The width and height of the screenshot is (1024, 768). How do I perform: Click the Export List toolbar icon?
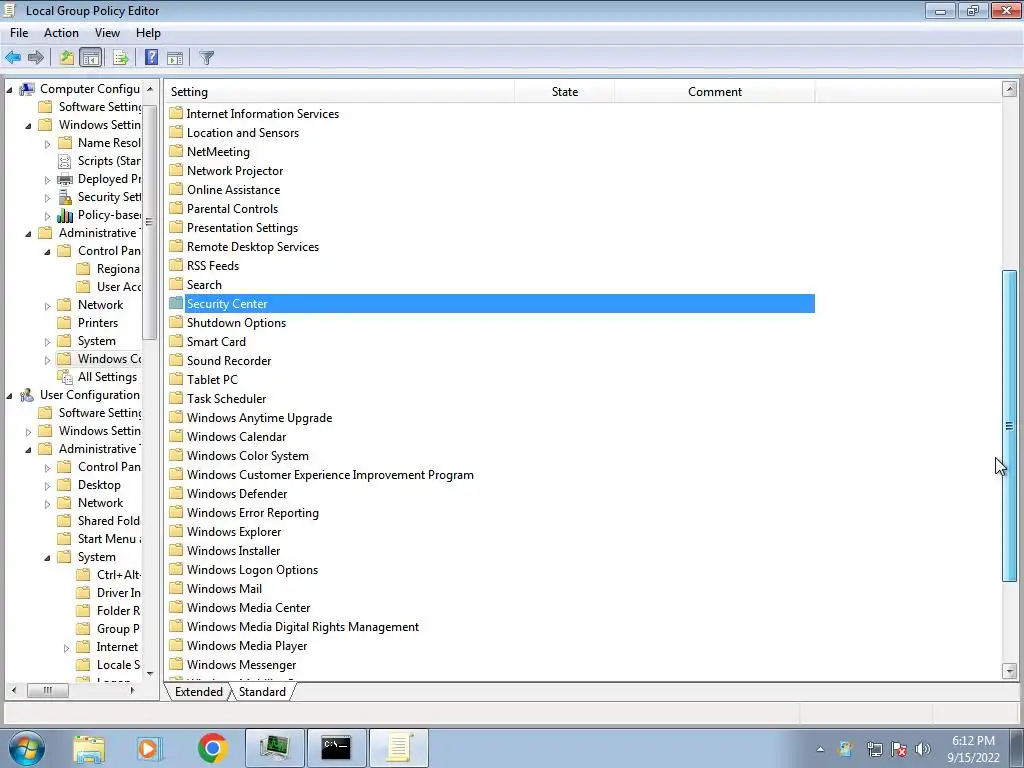coord(120,57)
